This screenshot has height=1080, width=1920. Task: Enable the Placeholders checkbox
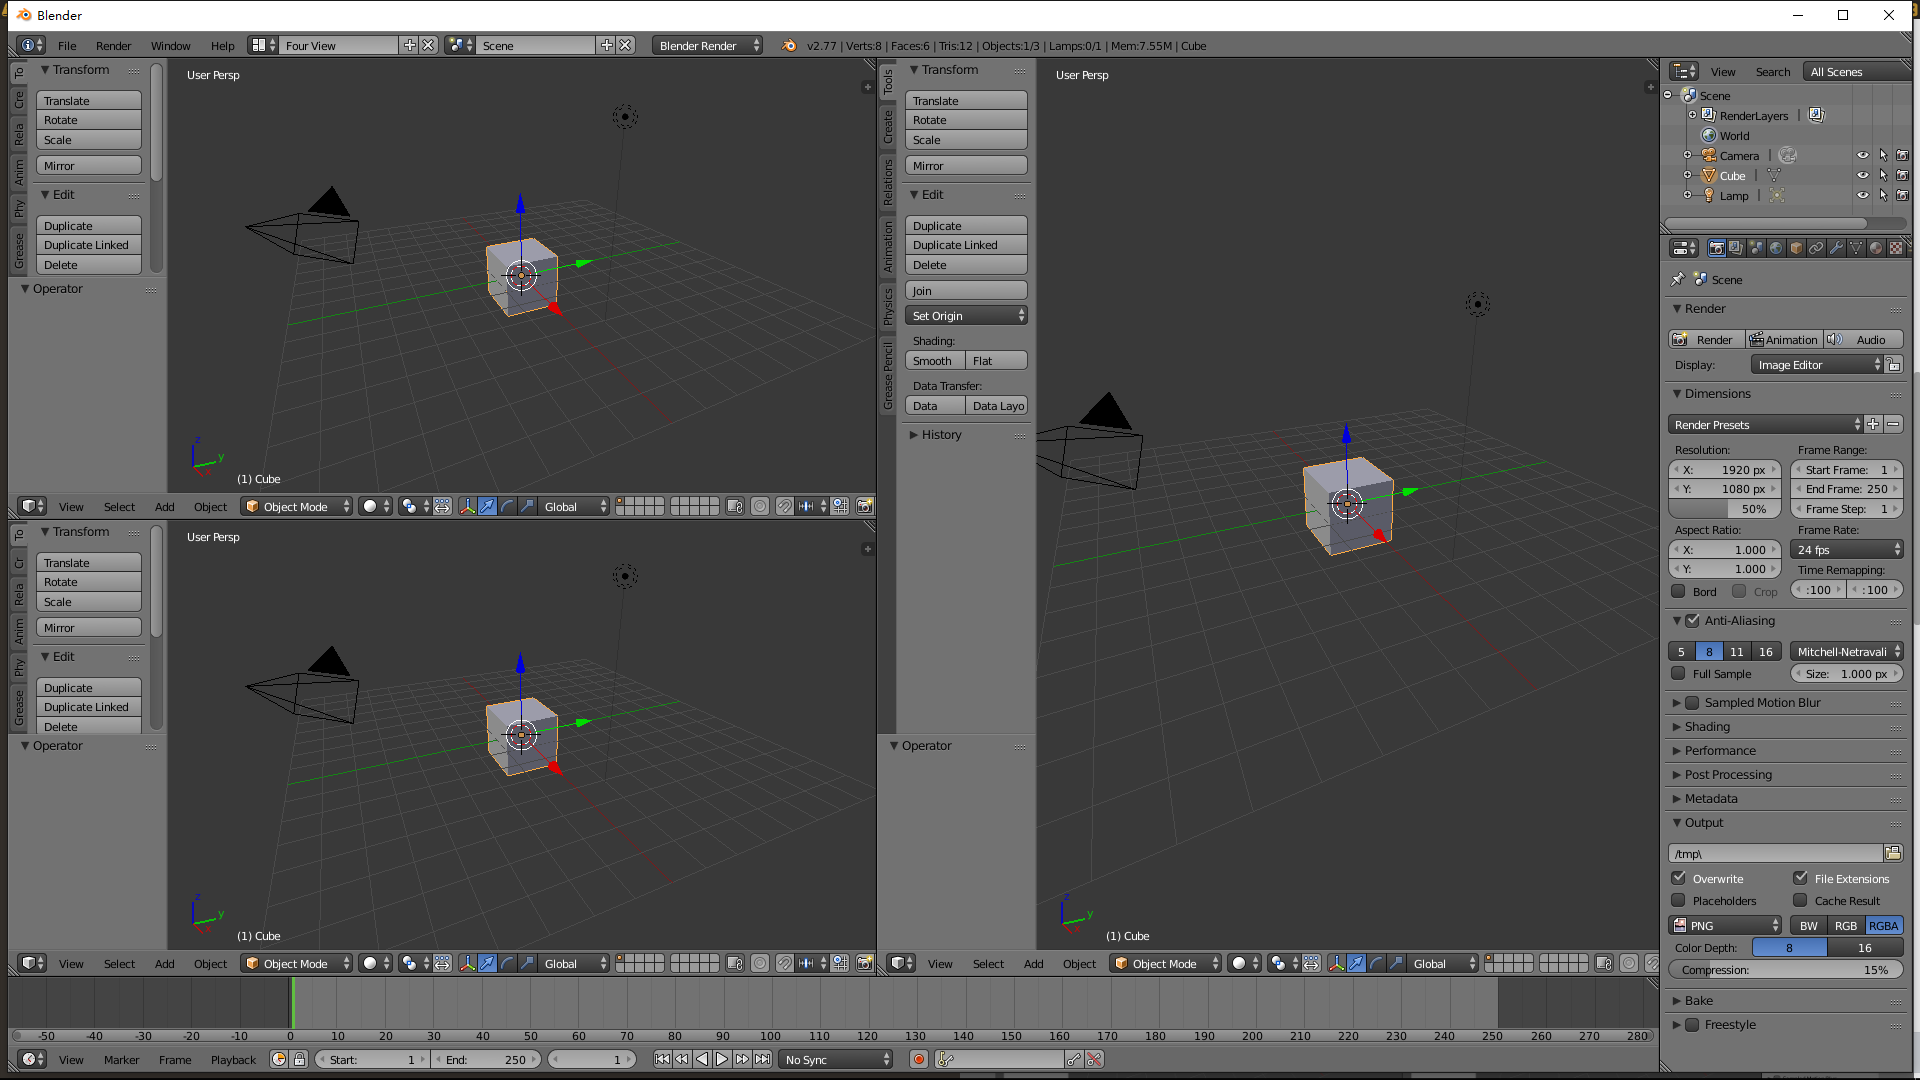tap(1679, 900)
